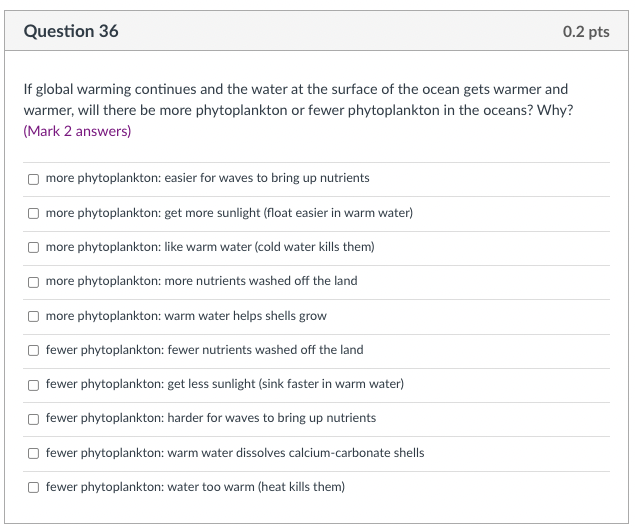Check 'fewer nutrients washed off the land'
Screen dimensions: 635x529
(33, 350)
